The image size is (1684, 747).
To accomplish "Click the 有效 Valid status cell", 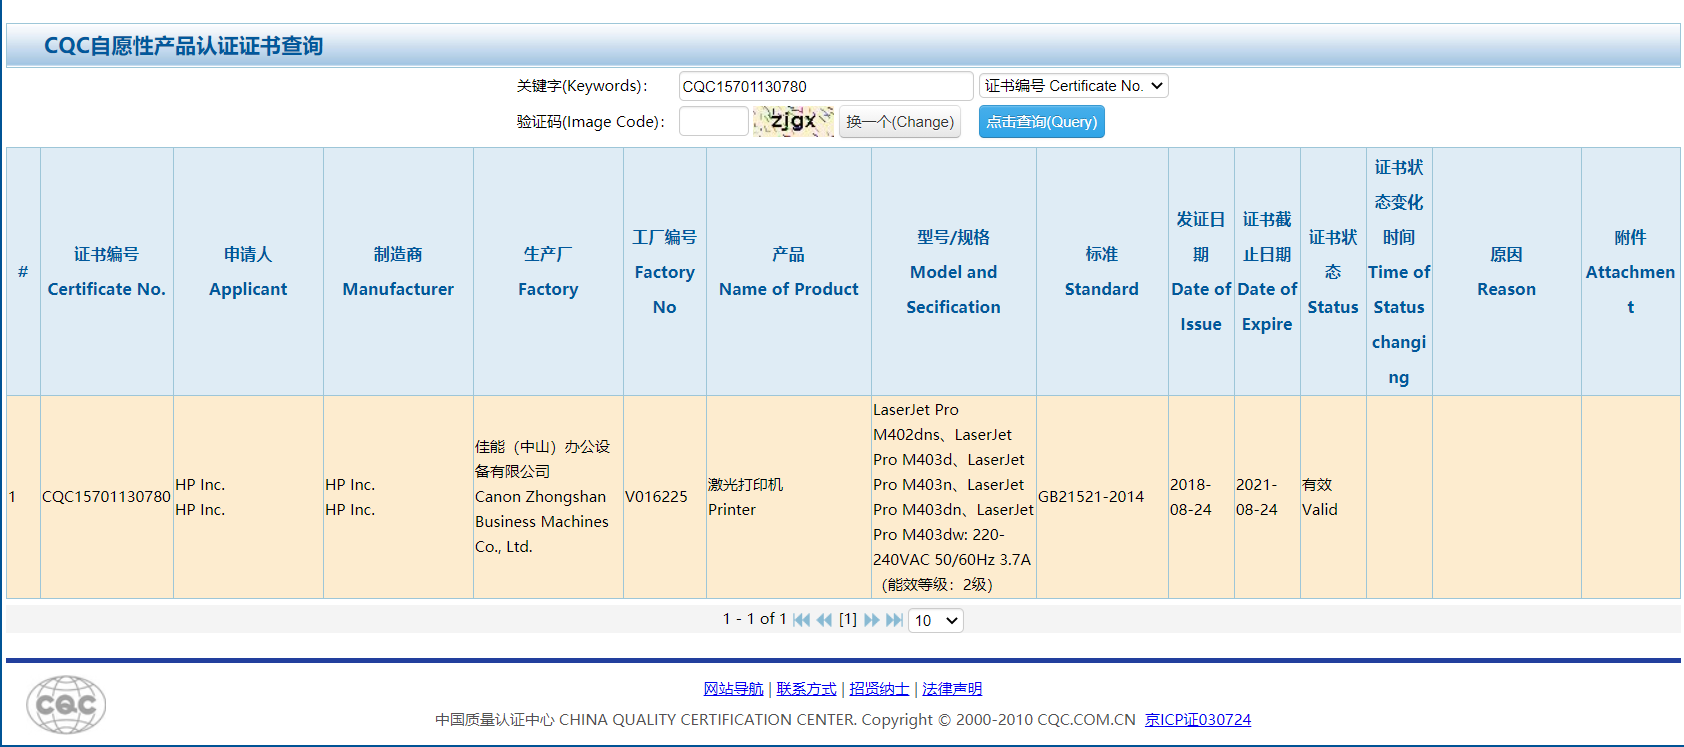I will (1333, 497).
